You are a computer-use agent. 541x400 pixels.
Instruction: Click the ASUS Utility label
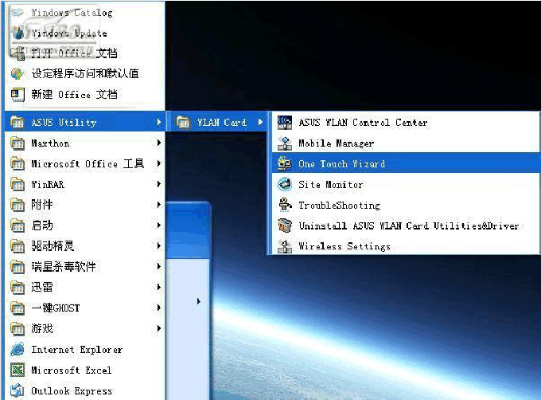pyautogui.click(x=64, y=123)
